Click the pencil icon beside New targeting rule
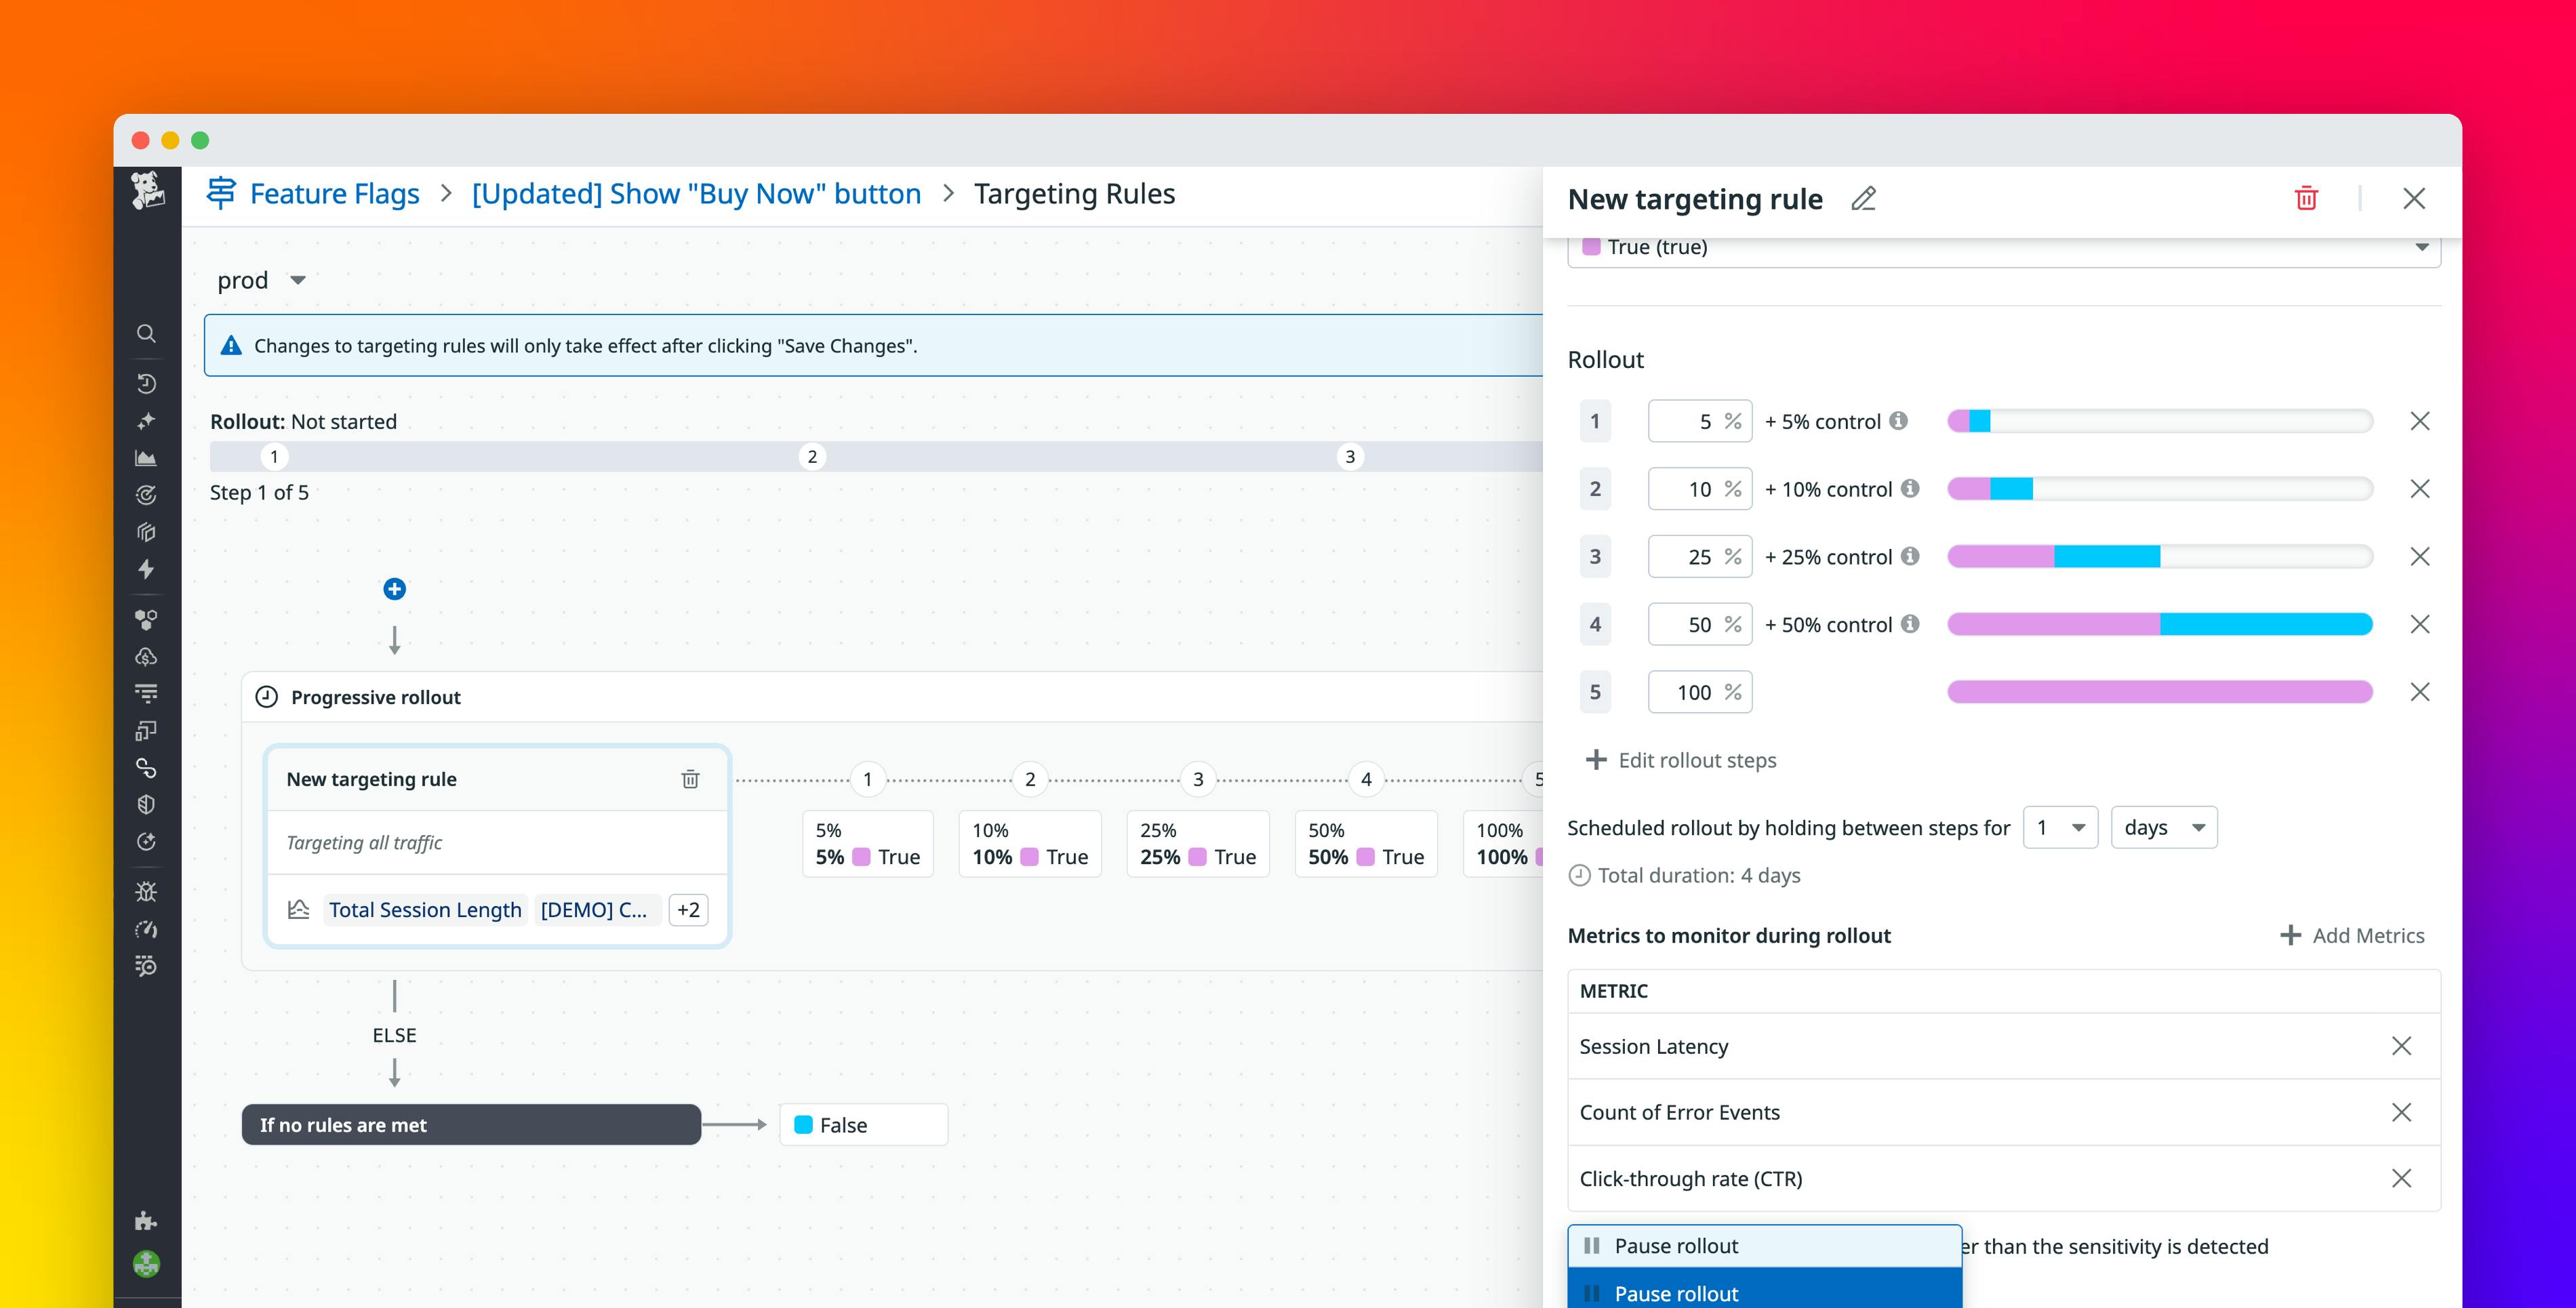 pyautogui.click(x=1863, y=199)
